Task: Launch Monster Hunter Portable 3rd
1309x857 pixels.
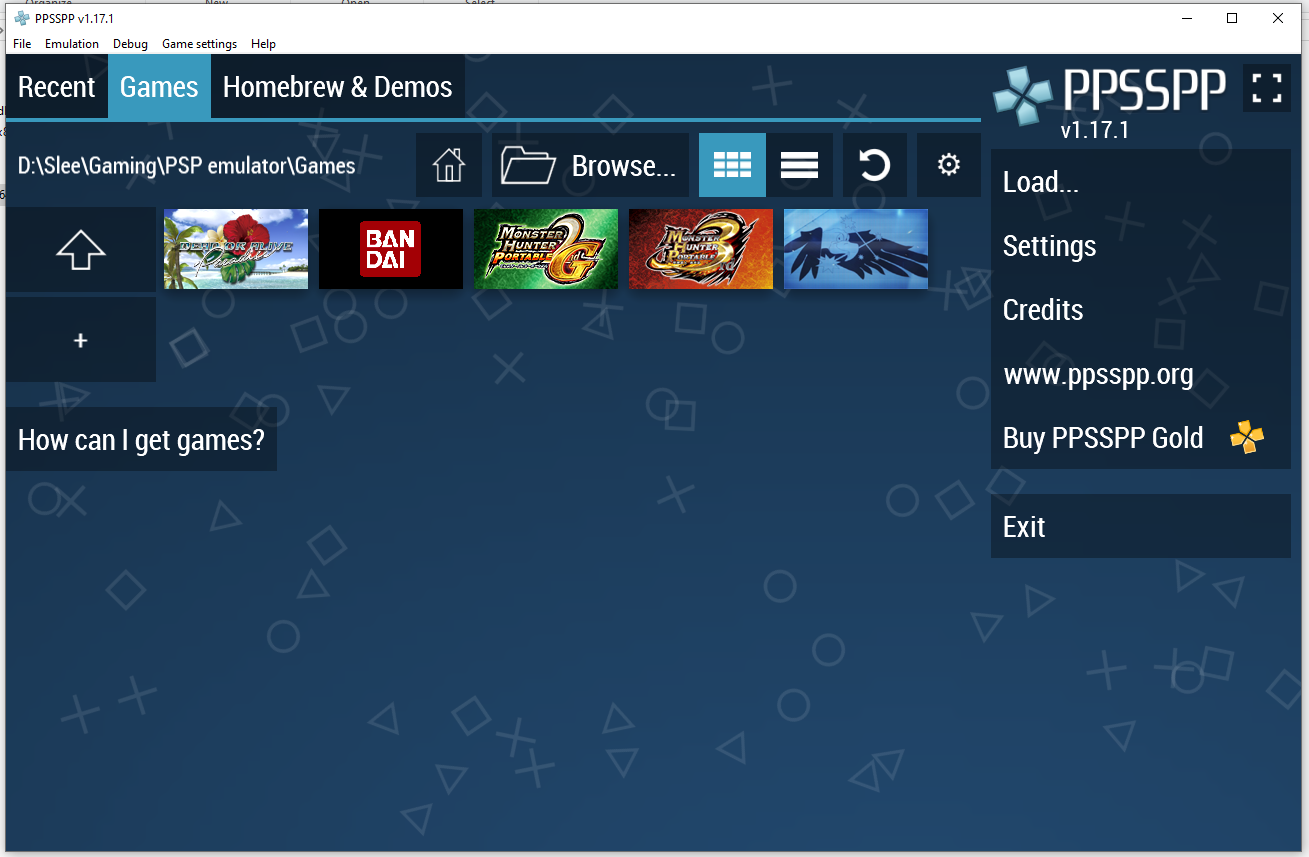Action: [701, 249]
